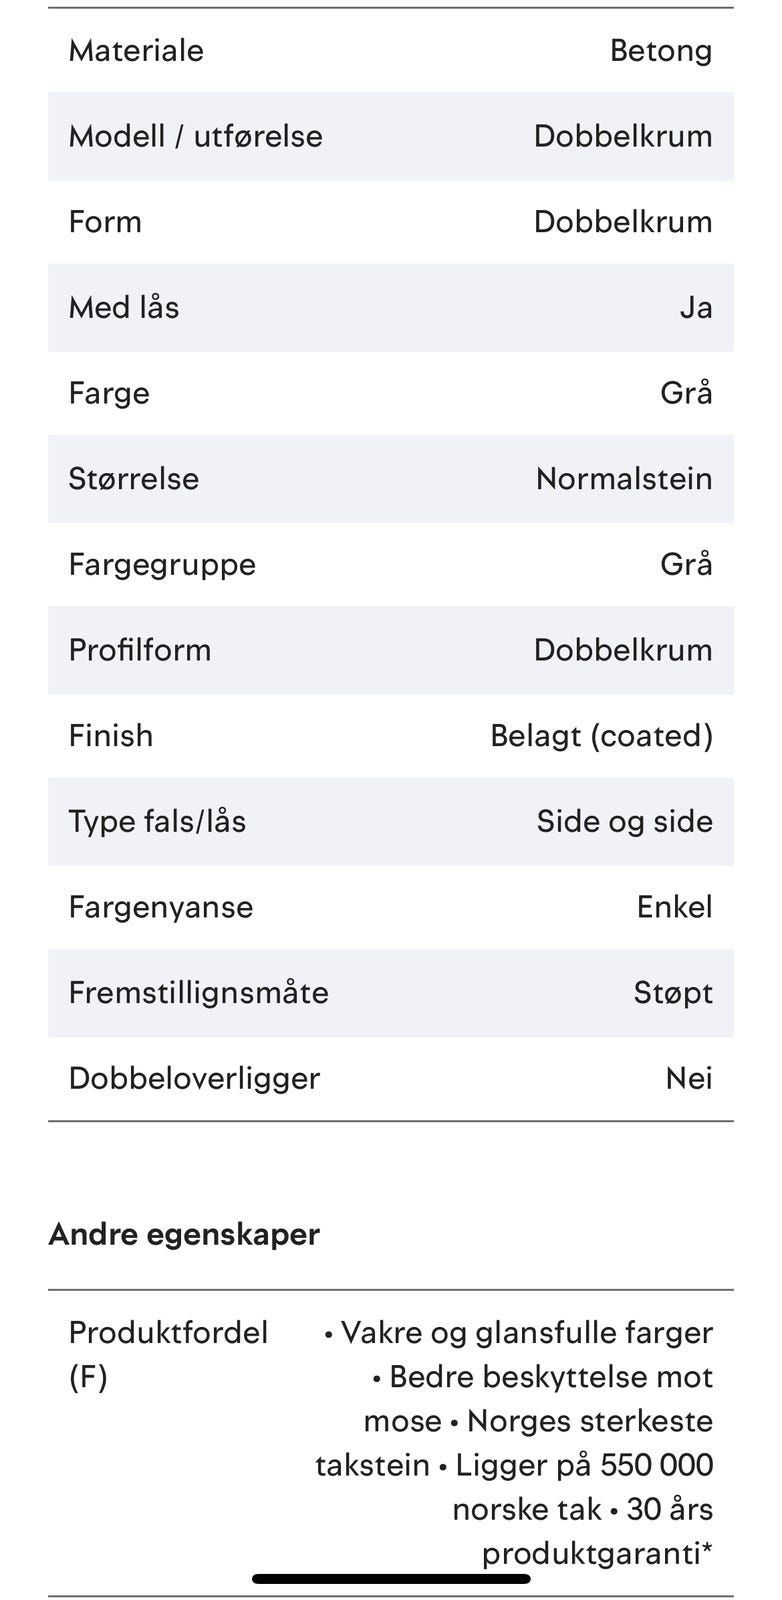Tap the Andre egenskaper section heading
The height and width of the screenshot is (1600, 782).
pos(184,1234)
